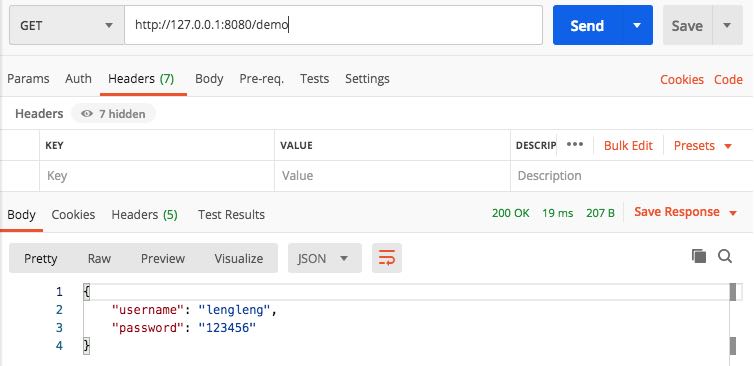Toggle line wrap icon in response
This screenshot has height=366, width=754.
[x=387, y=258]
